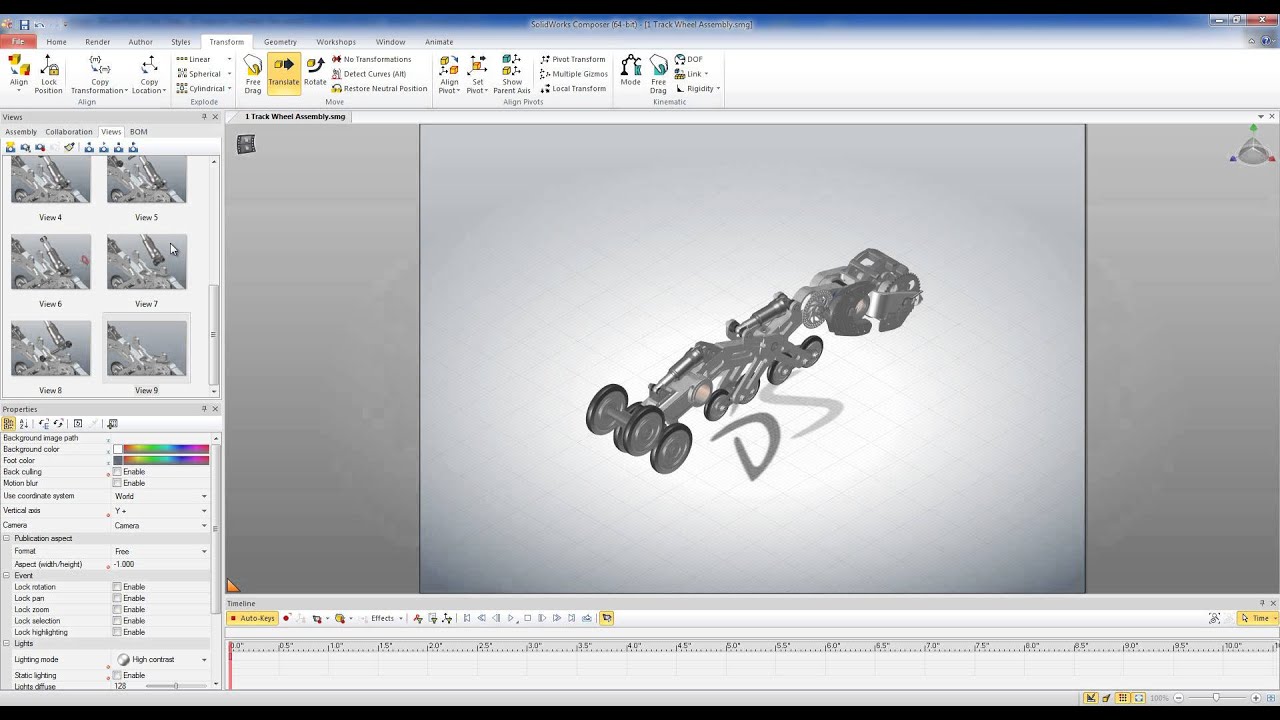Screen dimensions: 1280x720
Task: Open Lighting mode dropdown
Action: [x=204, y=660]
